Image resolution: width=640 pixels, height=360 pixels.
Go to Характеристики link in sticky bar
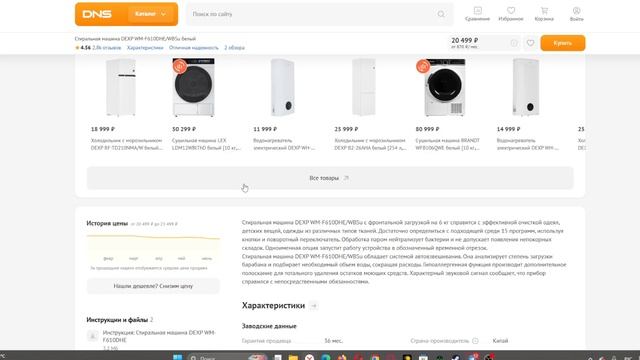point(145,48)
